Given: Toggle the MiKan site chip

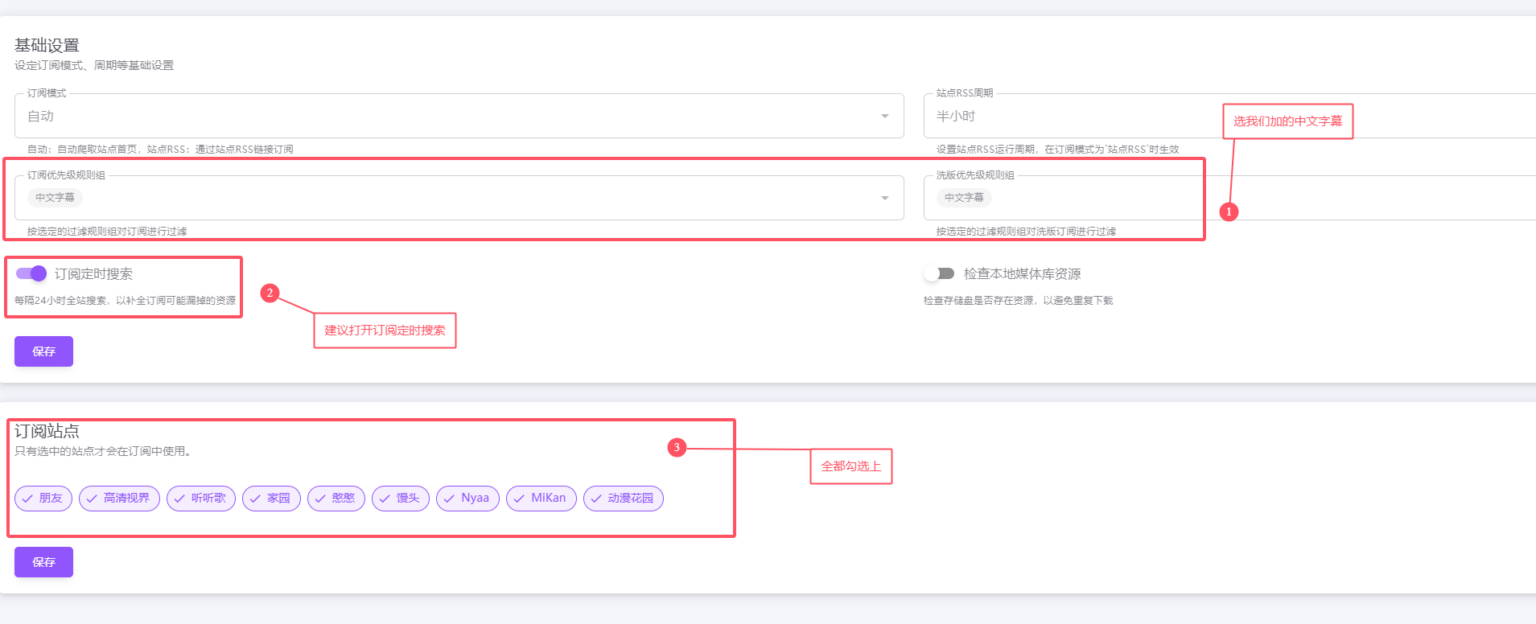Looking at the screenshot, I should [x=541, y=498].
